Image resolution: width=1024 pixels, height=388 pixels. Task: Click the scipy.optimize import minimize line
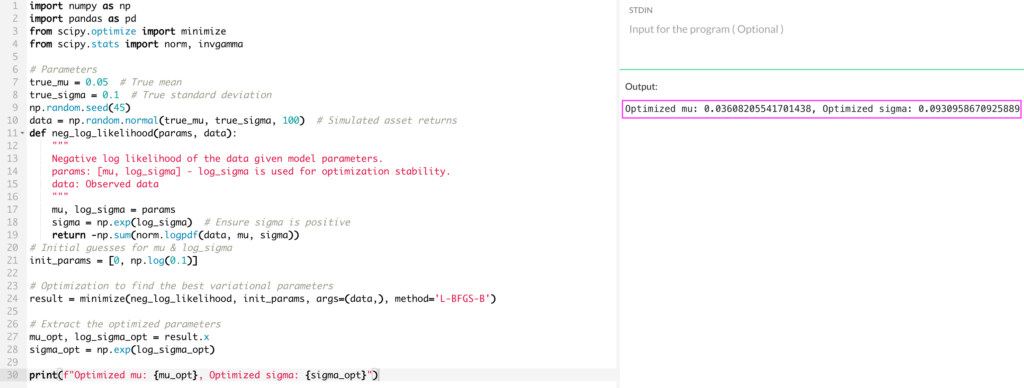click(x=128, y=31)
